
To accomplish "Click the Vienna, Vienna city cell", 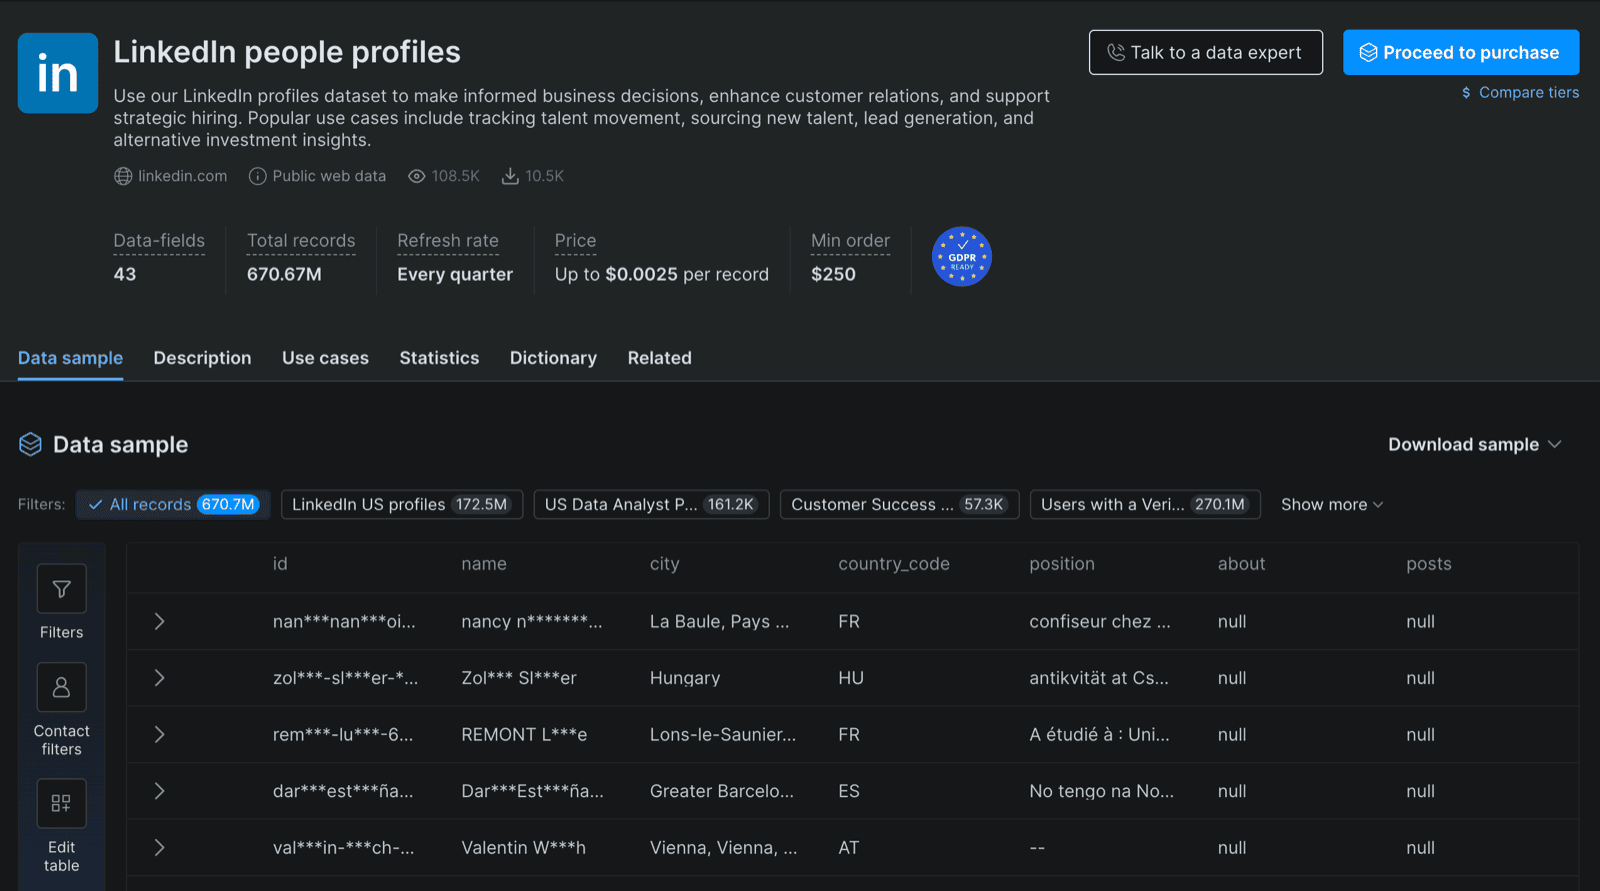I will 723,847.
